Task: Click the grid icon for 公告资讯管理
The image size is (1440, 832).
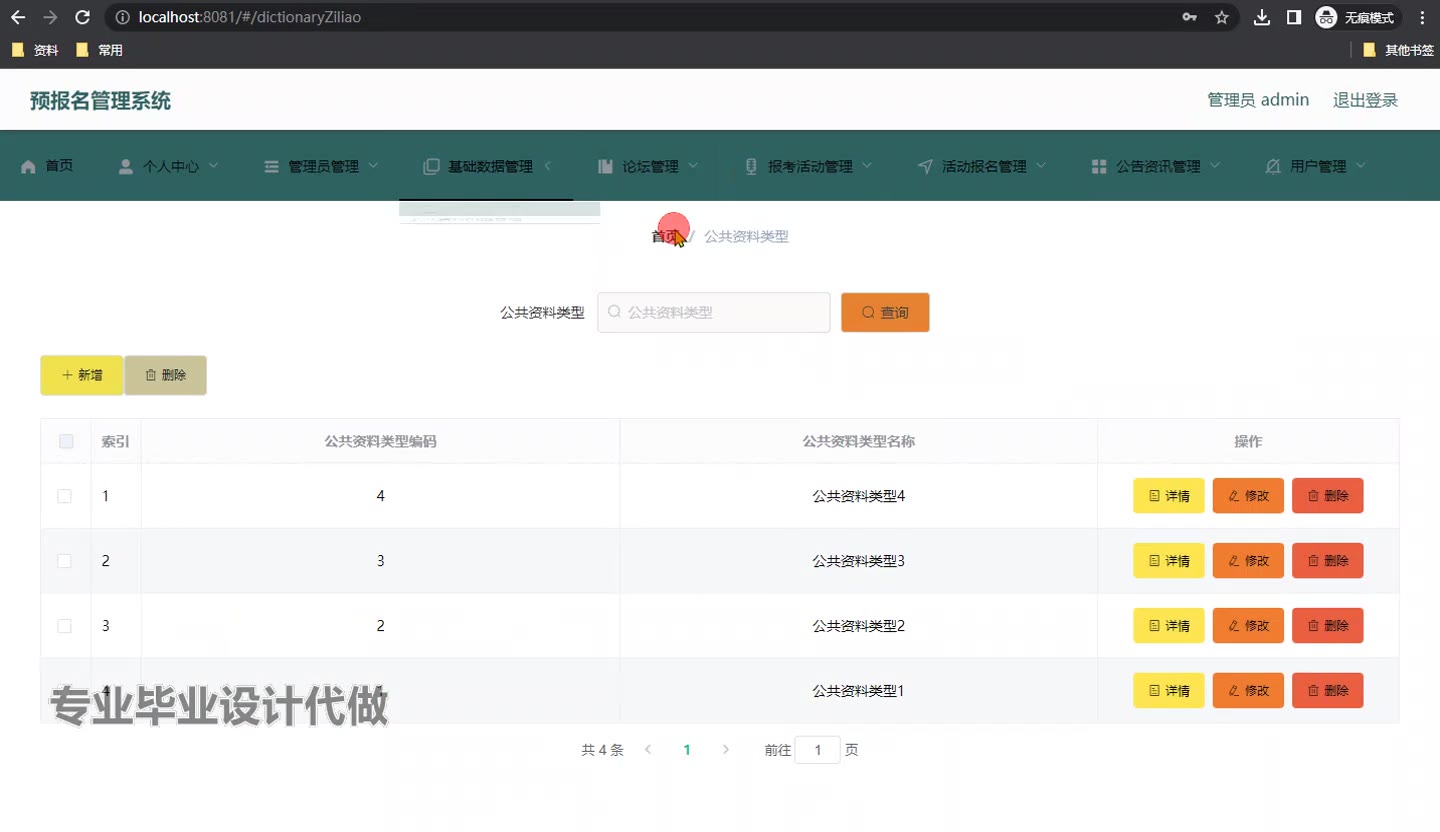Action: pos(1099,167)
